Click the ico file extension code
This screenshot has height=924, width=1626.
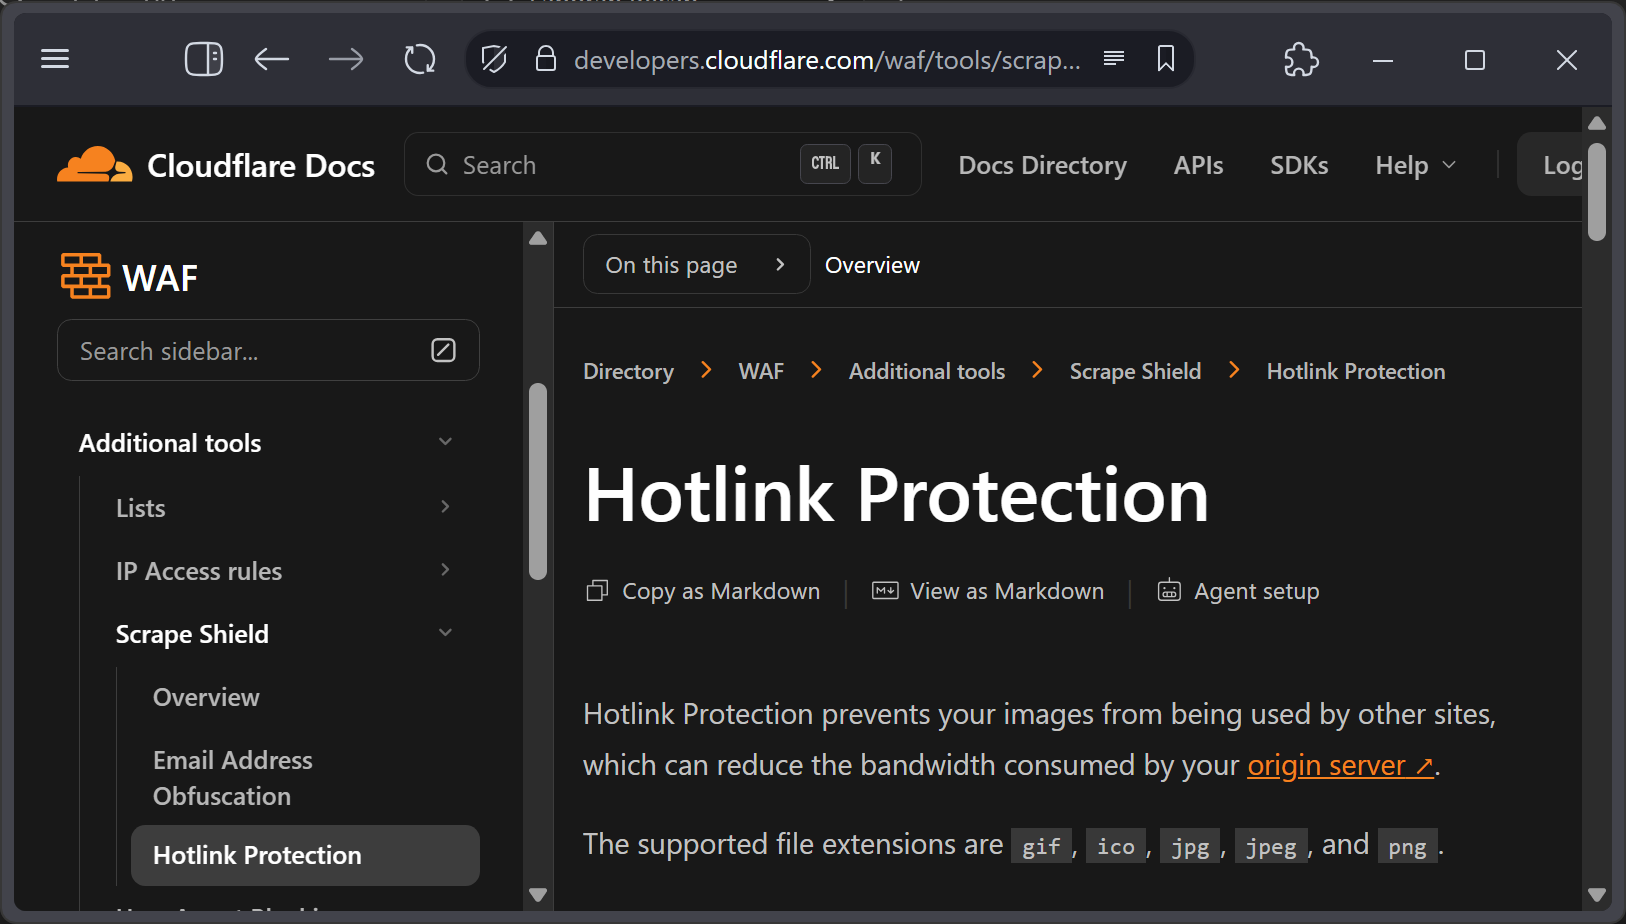1116,846
